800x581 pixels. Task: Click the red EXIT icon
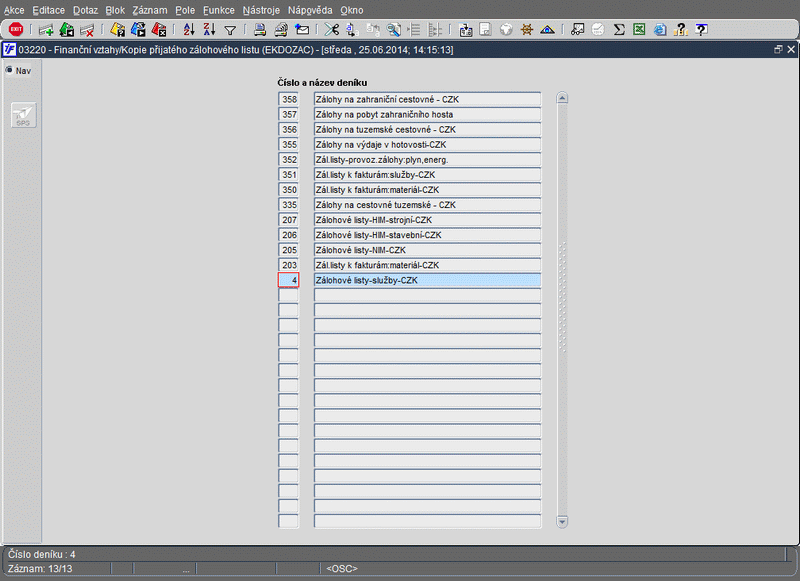[x=16, y=30]
